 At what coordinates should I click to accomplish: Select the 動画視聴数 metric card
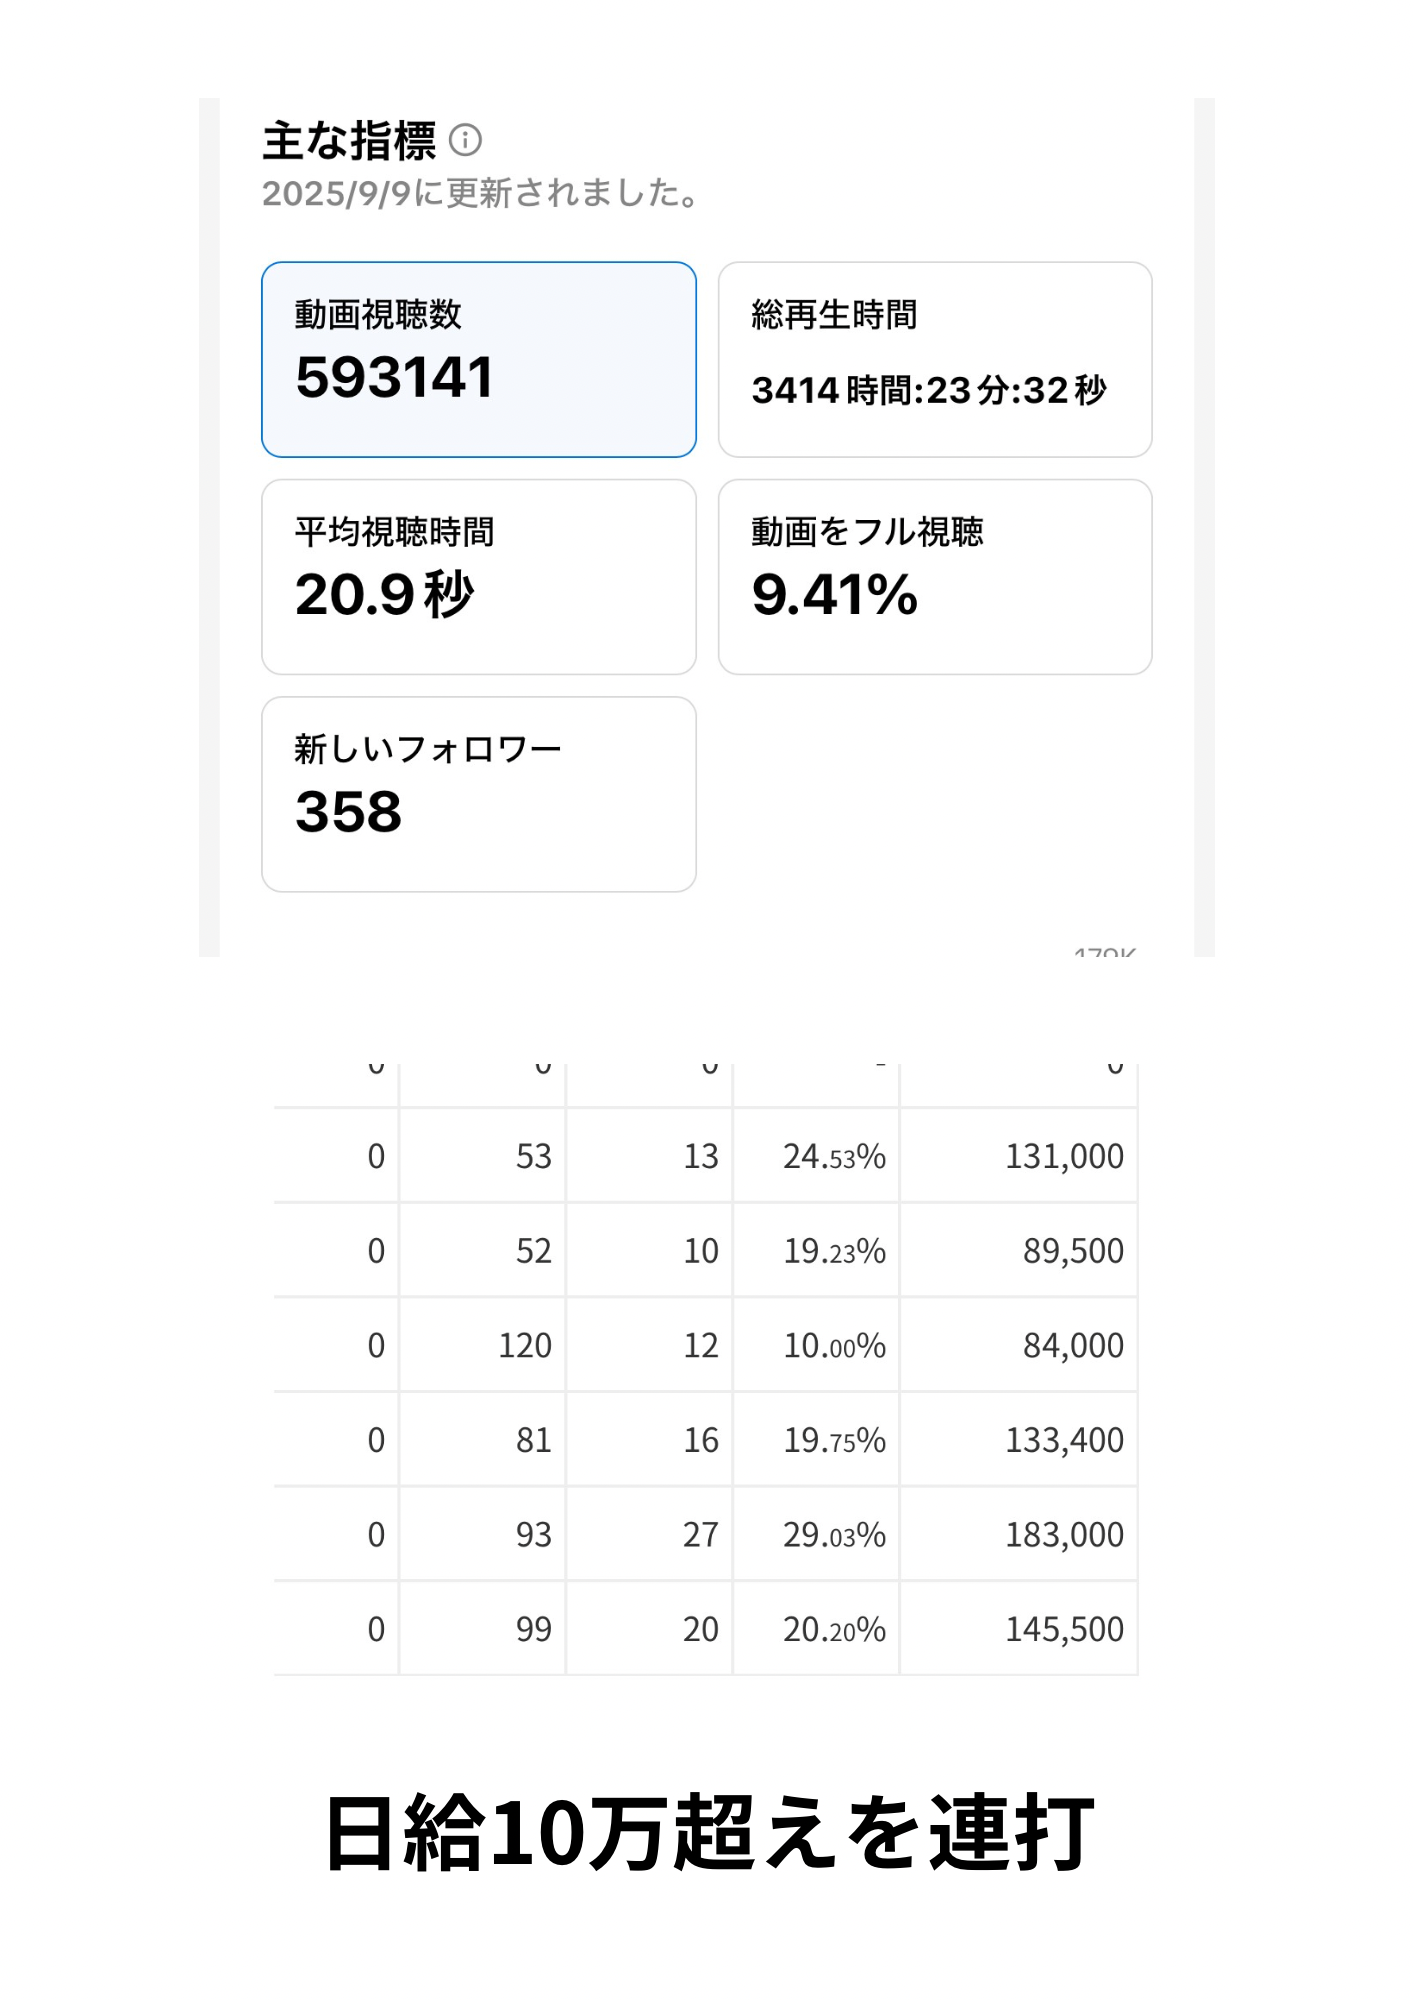(x=478, y=359)
